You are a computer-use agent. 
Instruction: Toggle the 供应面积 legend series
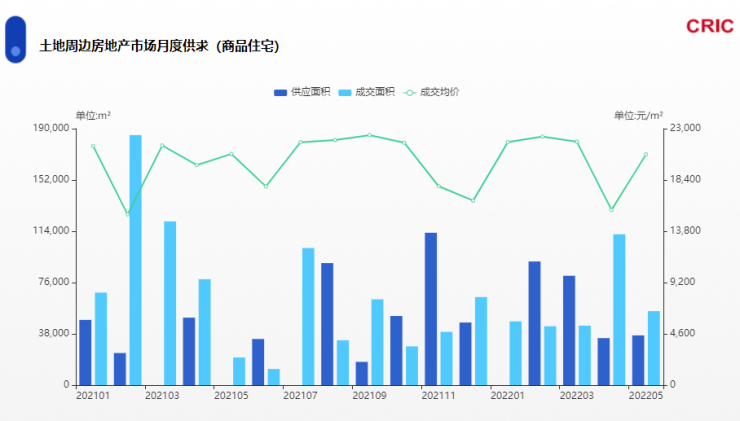point(302,92)
